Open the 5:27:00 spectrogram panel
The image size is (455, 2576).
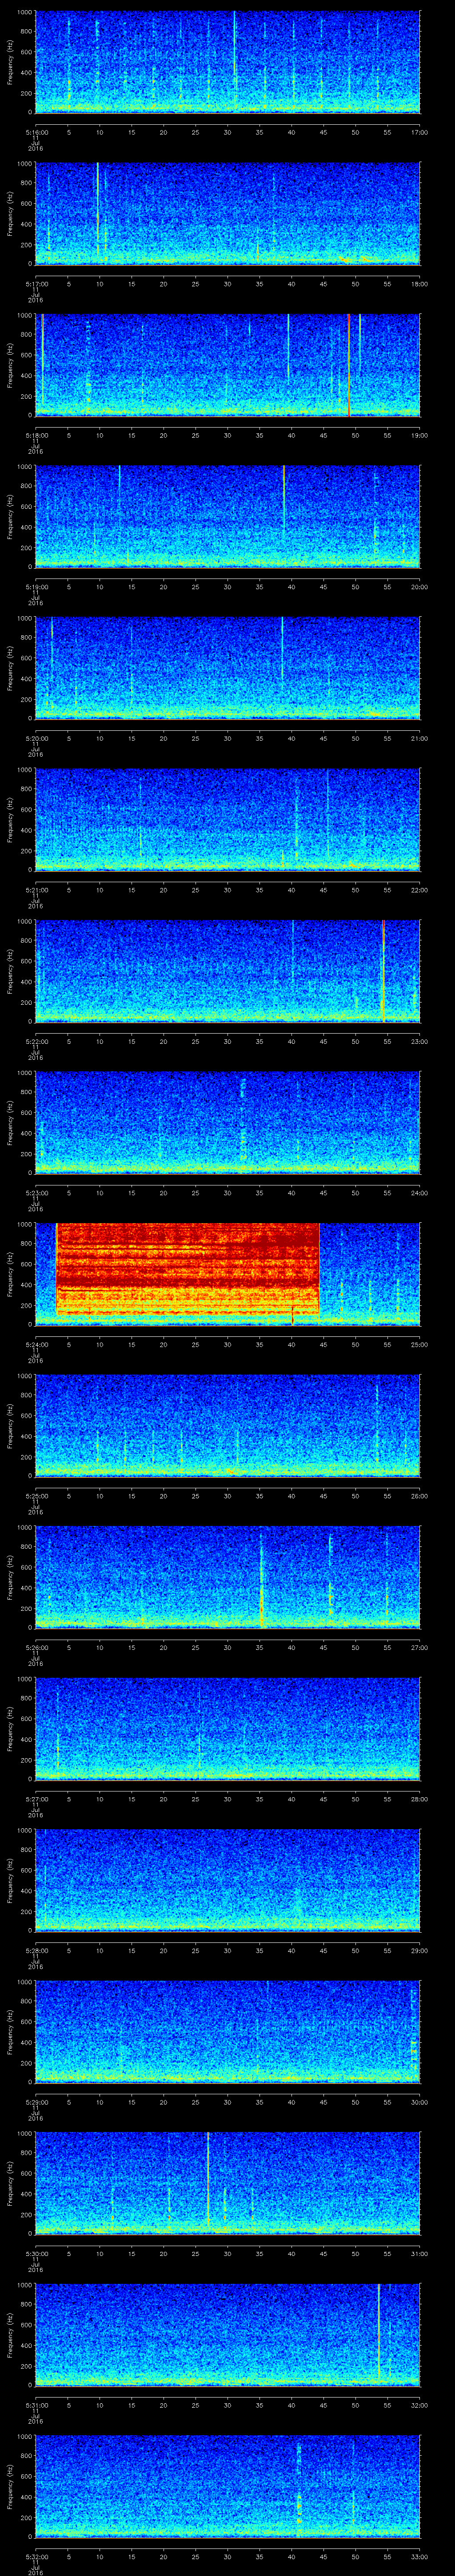pos(227,1729)
